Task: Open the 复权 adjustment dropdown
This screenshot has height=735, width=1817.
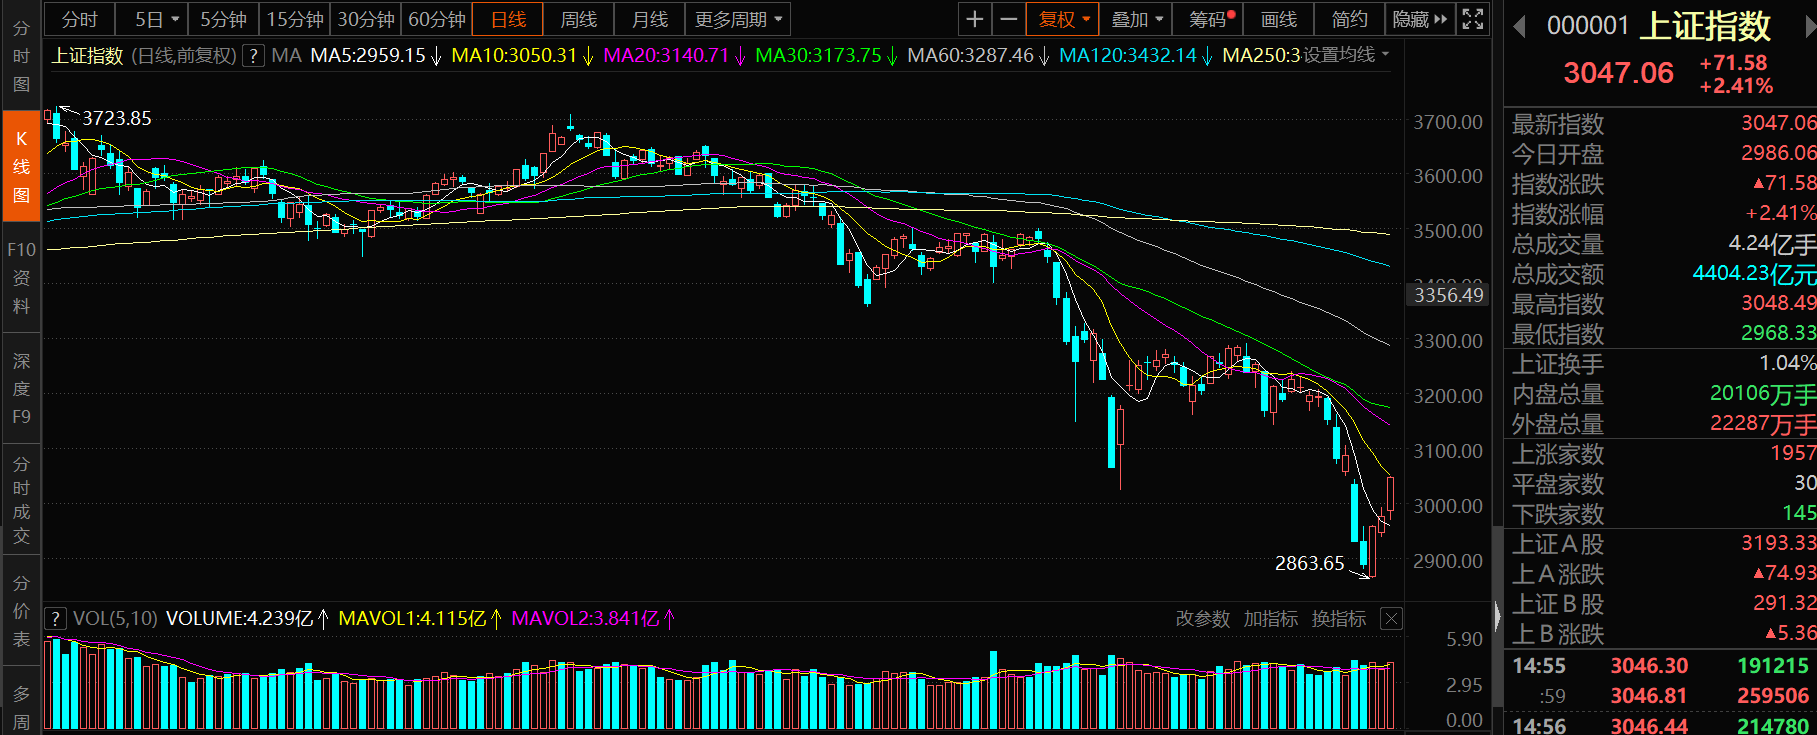Action: [x=1064, y=19]
